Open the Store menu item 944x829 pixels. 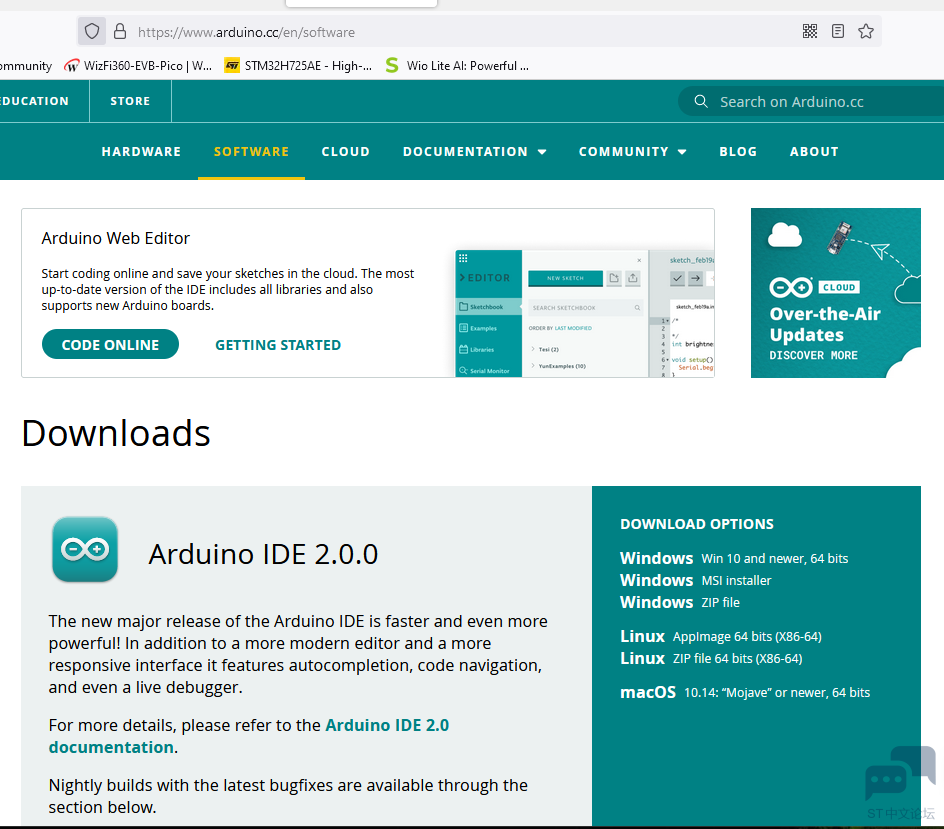pyautogui.click(x=130, y=101)
